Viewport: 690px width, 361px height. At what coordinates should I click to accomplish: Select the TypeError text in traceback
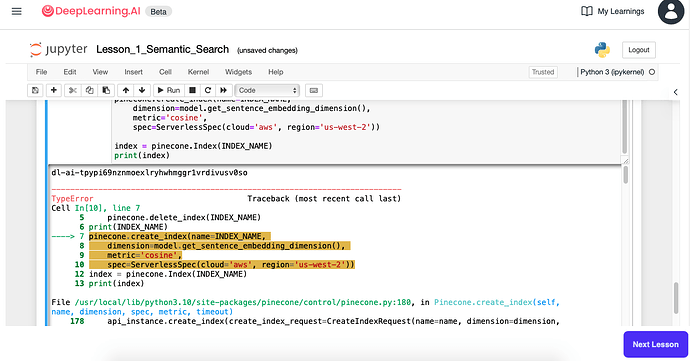coord(72,199)
